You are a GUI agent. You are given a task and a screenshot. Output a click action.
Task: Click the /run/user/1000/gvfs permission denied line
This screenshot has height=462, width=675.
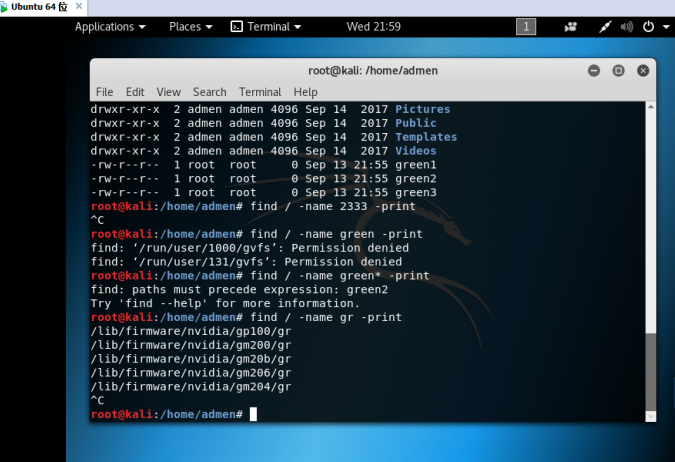pos(250,248)
